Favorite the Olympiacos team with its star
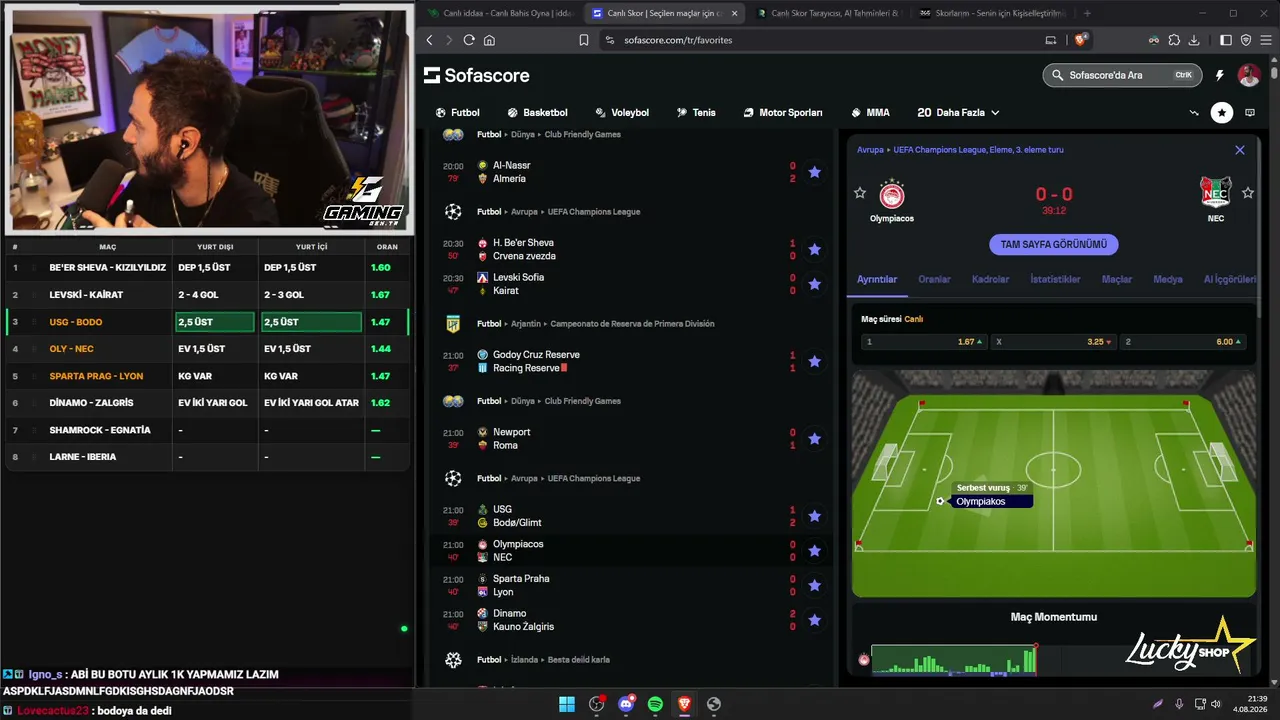The width and height of the screenshot is (1280, 720). [x=860, y=193]
